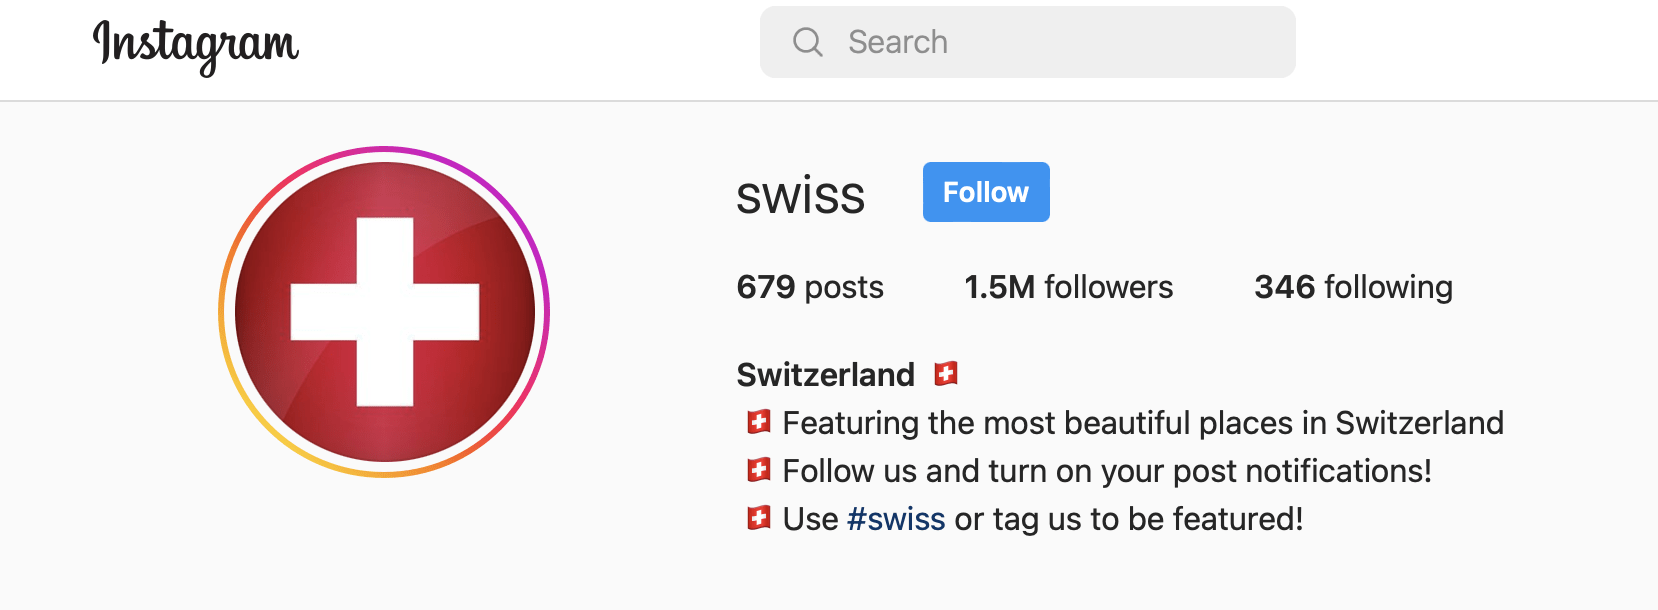Click the 679 posts count

(x=810, y=288)
